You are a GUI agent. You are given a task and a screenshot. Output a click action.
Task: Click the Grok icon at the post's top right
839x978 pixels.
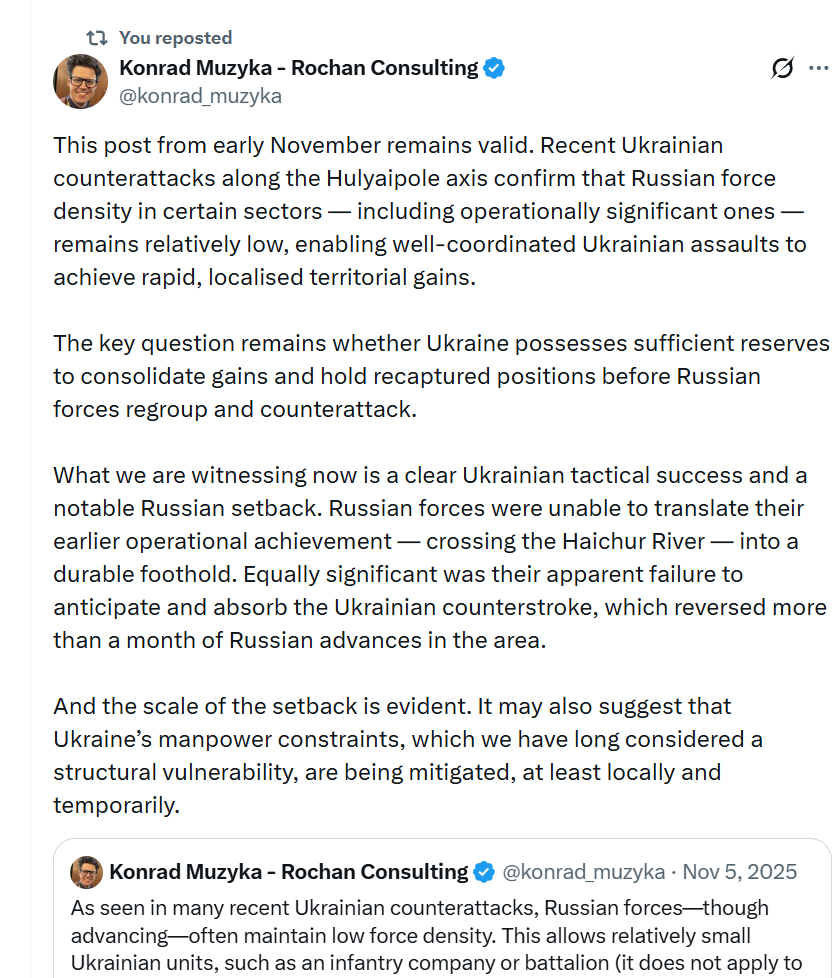(x=782, y=68)
